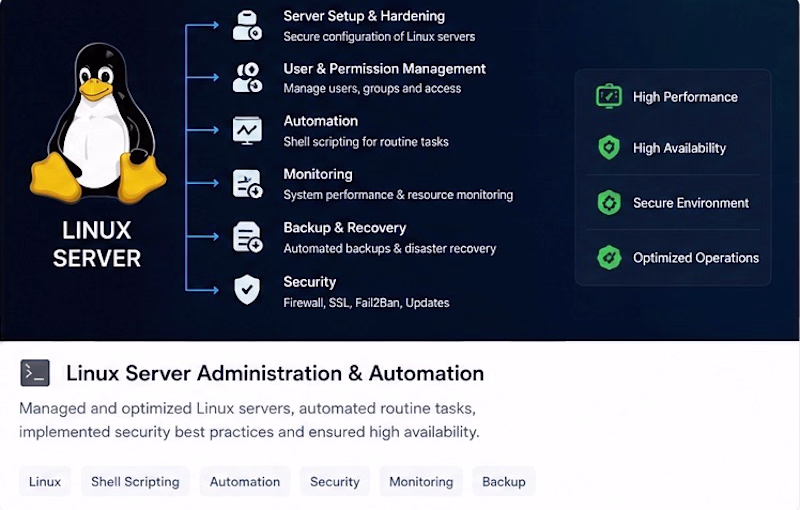The height and width of the screenshot is (510, 800).
Task: Click the 'Managed and optimized Linux servers' description
Action: [249, 420]
